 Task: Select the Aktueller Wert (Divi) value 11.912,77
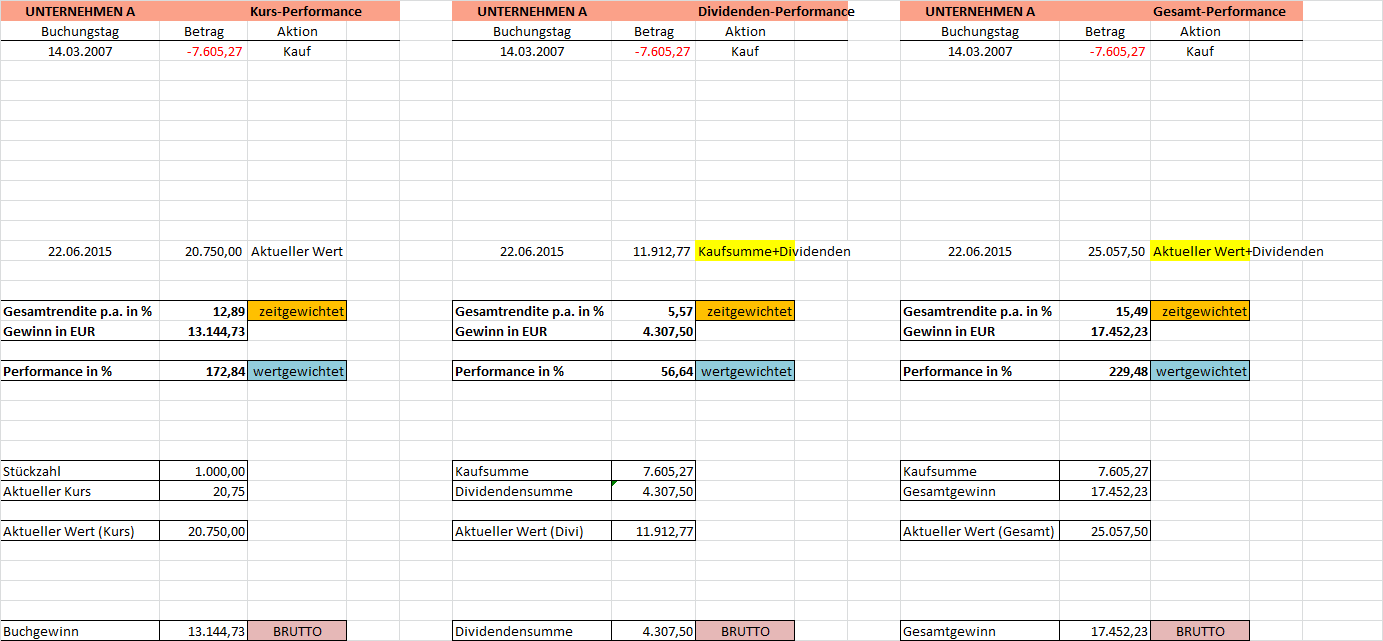coord(654,531)
